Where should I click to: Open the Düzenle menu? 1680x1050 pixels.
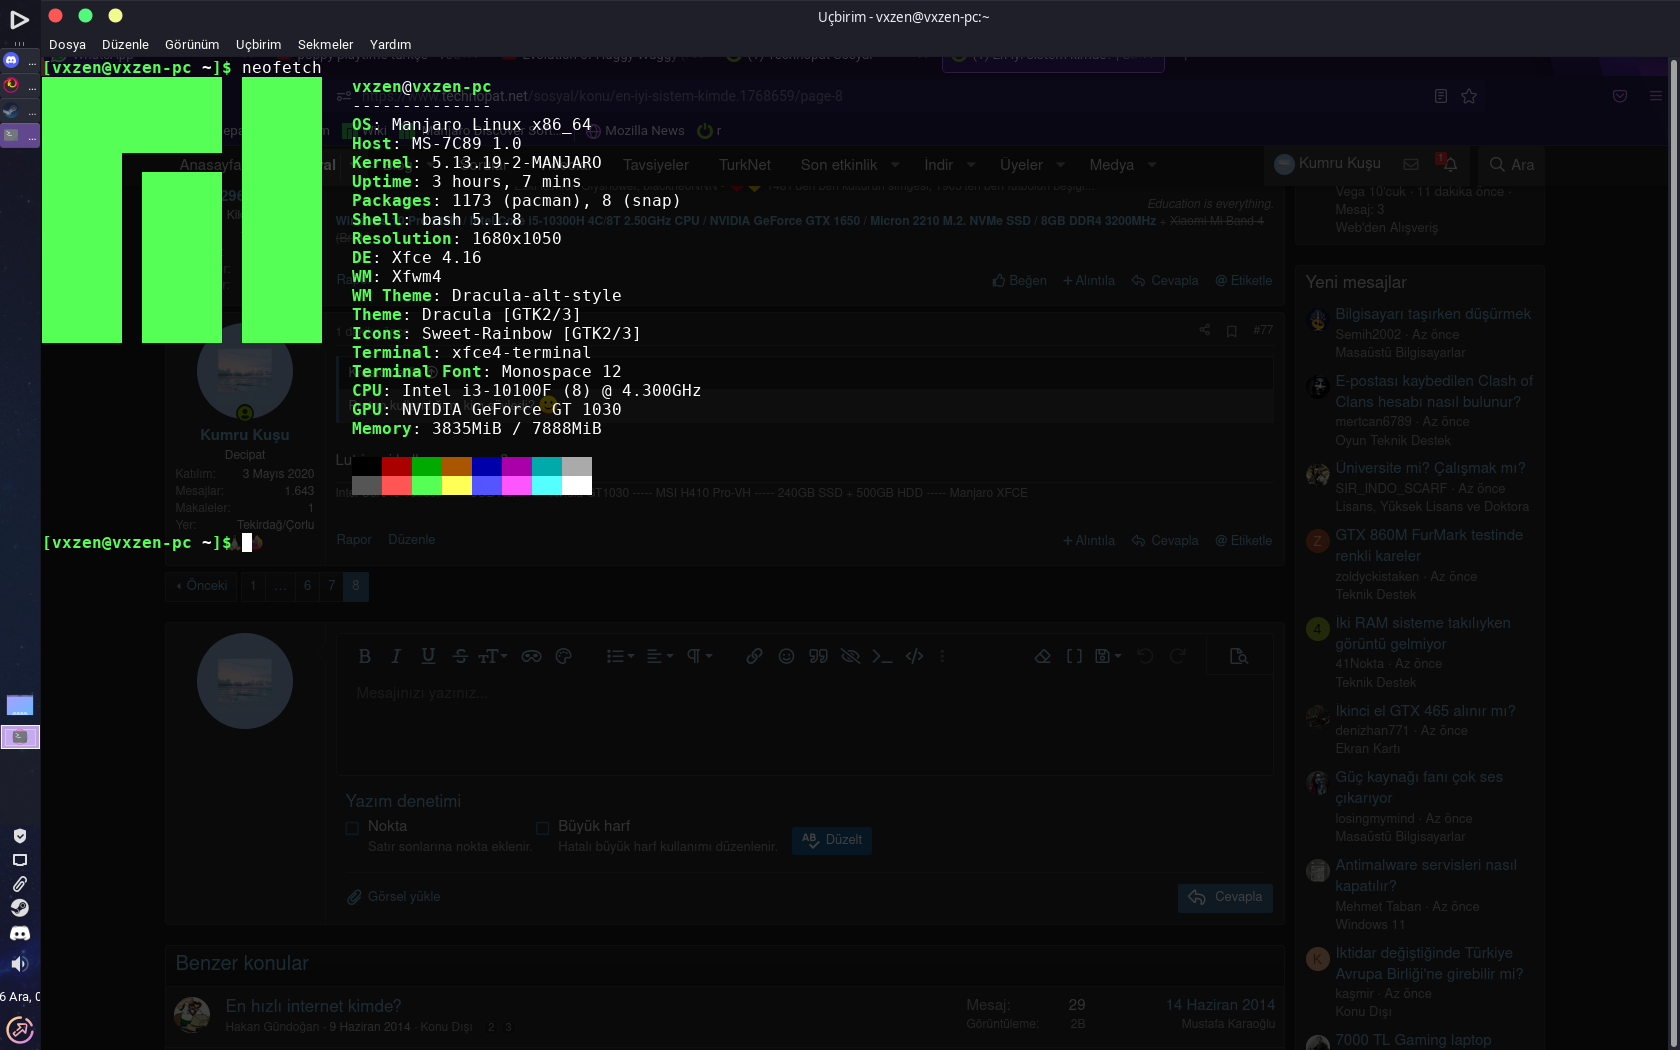click(125, 45)
